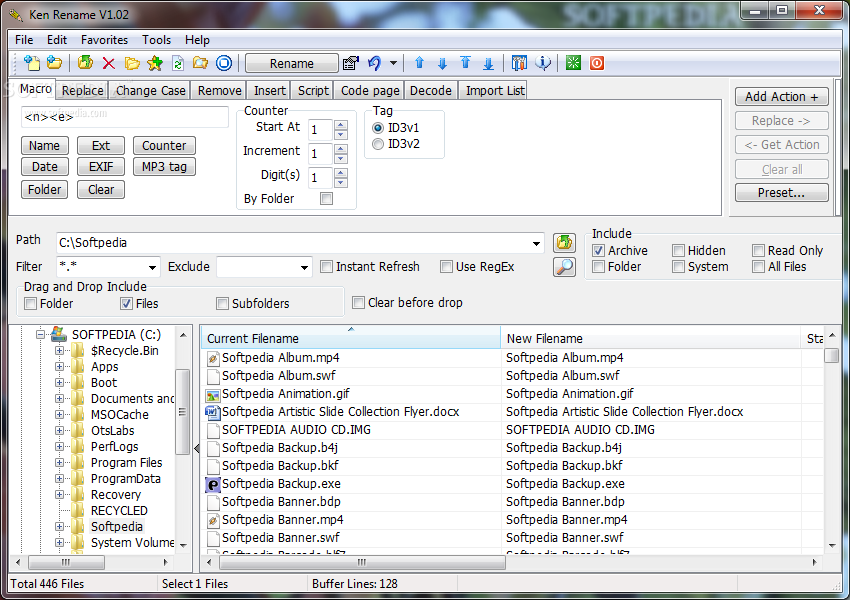The height and width of the screenshot is (600, 850).
Task: Open the Tools menu
Action: [x=156, y=40]
